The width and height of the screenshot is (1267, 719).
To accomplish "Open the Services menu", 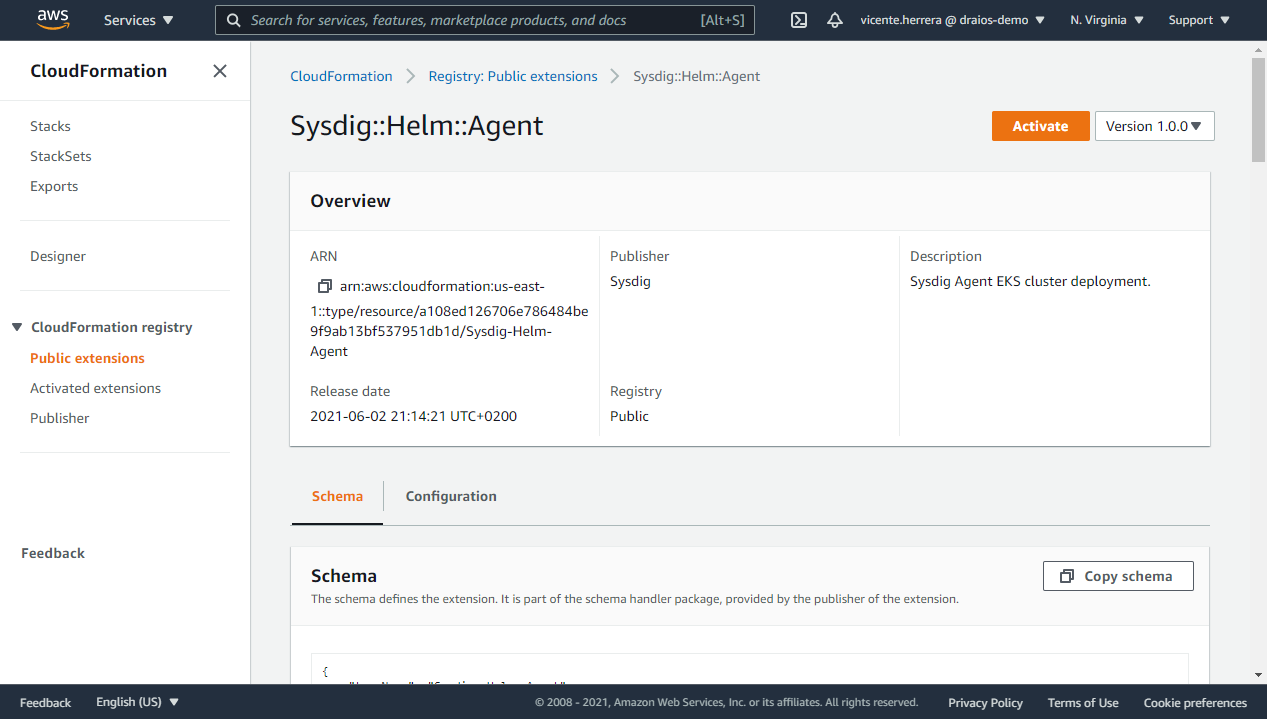I will coord(137,19).
